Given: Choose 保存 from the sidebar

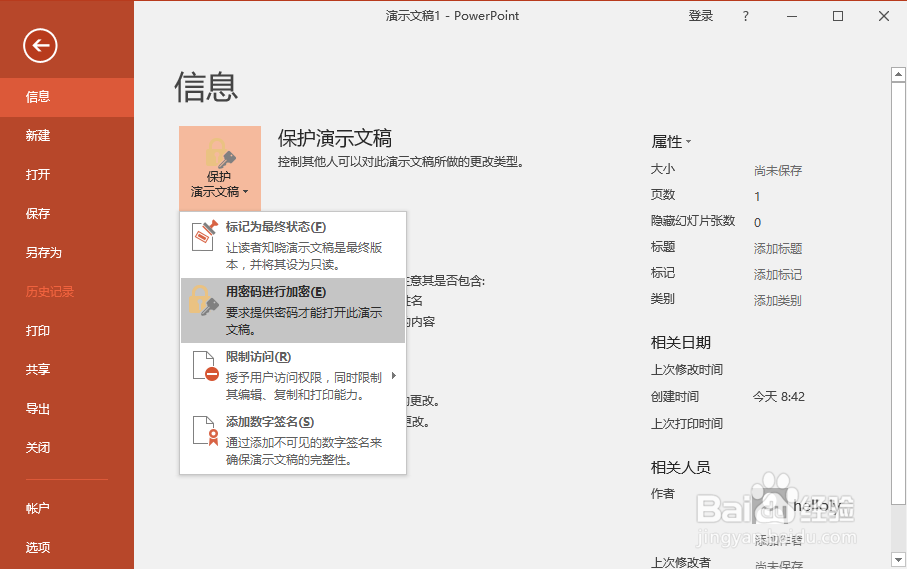Looking at the screenshot, I should click(x=67, y=214).
